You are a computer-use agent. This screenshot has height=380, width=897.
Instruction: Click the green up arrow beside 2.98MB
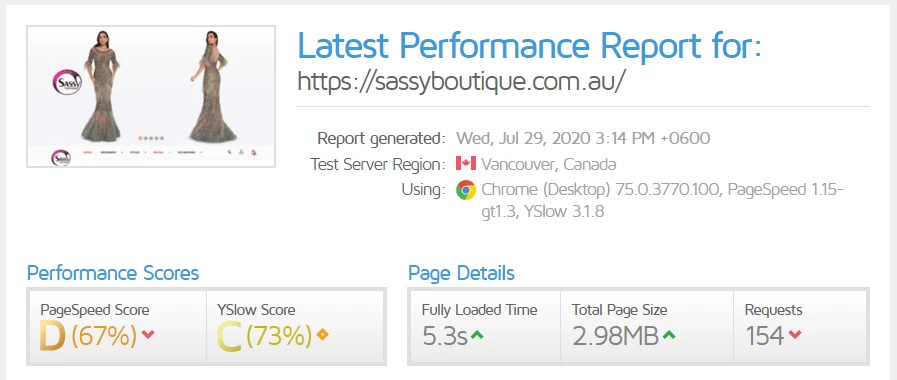click(x=668, y=335)
